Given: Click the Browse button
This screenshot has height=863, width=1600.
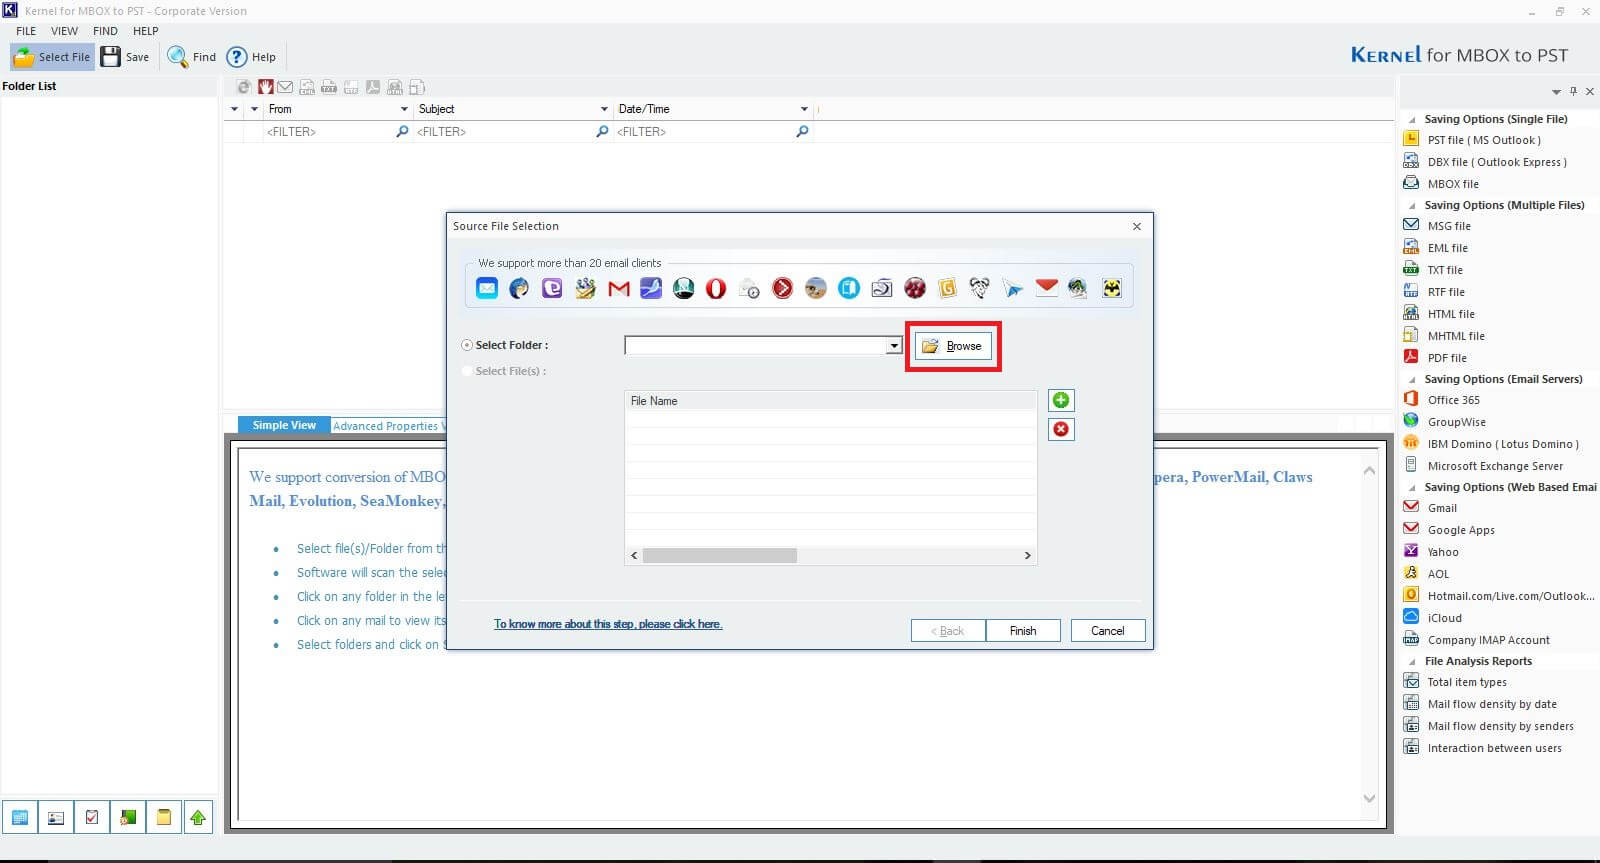Looking at the screenshot, I should [x=953, y=346].
